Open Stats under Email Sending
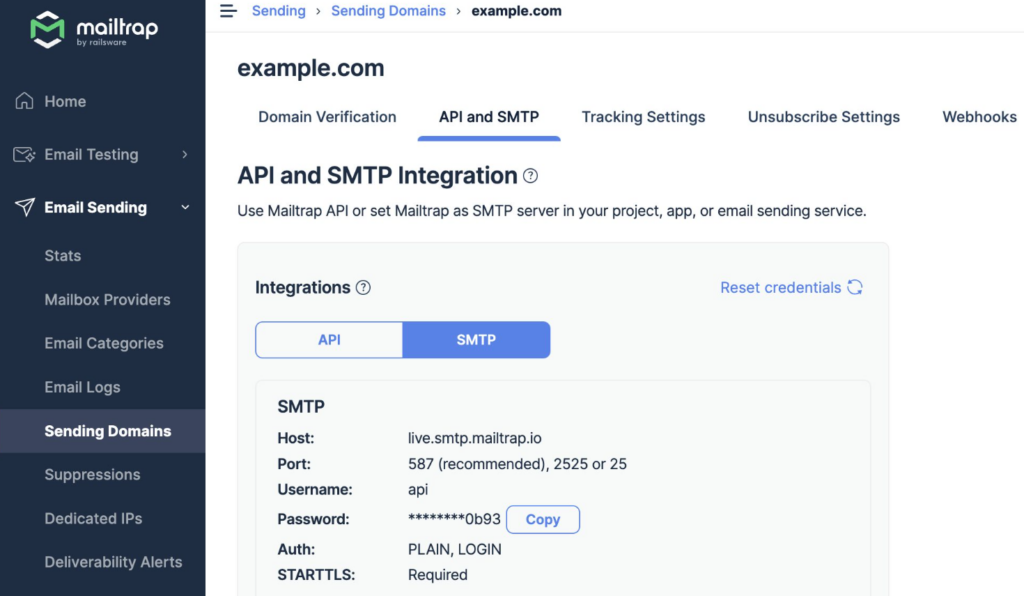This screenshot has width=1024, height=596. point(63,256)
